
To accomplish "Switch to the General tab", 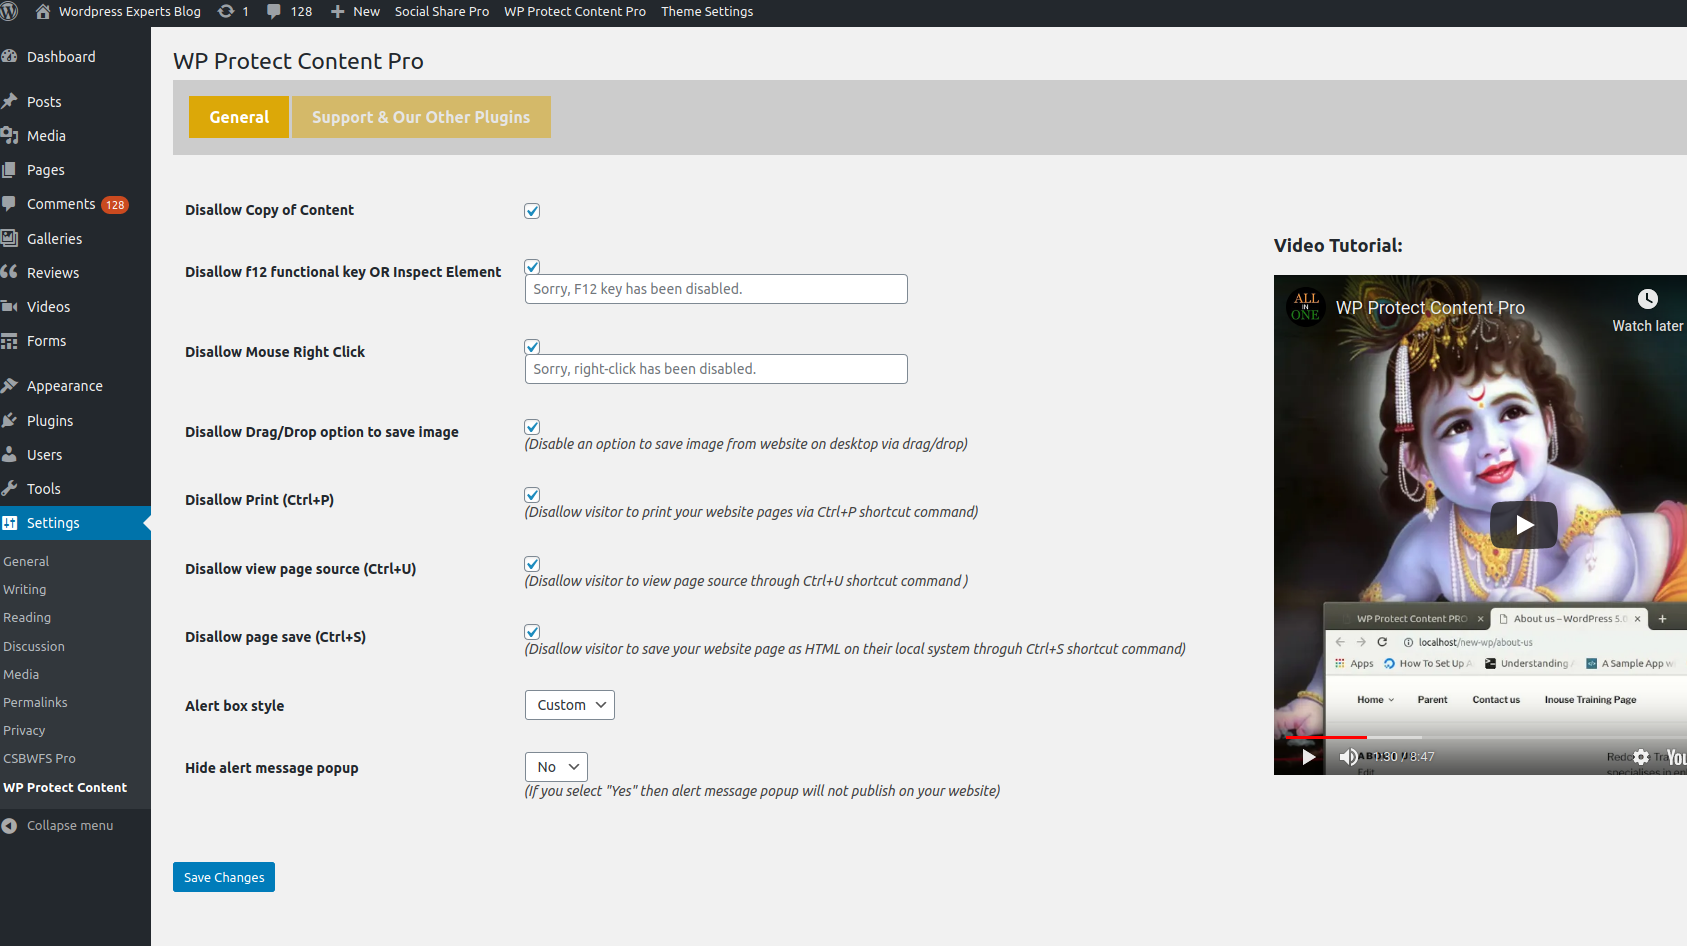I will [239, 117].
